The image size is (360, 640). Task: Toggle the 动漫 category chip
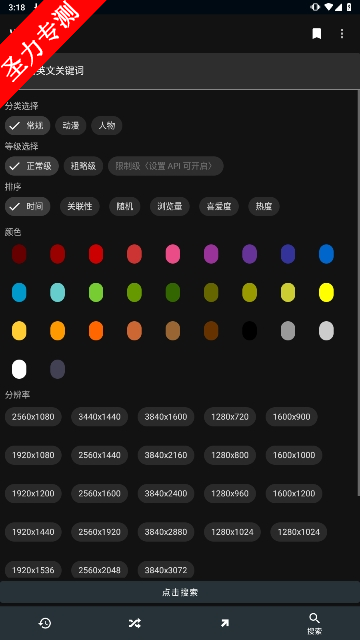tap(71, 125)
